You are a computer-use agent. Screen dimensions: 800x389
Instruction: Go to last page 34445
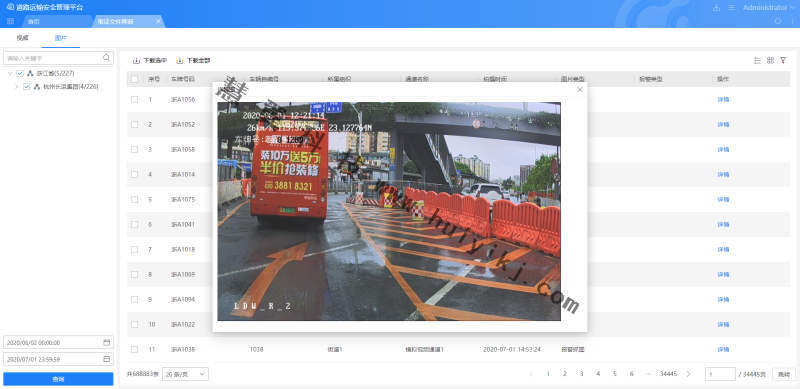pos(668,374)
